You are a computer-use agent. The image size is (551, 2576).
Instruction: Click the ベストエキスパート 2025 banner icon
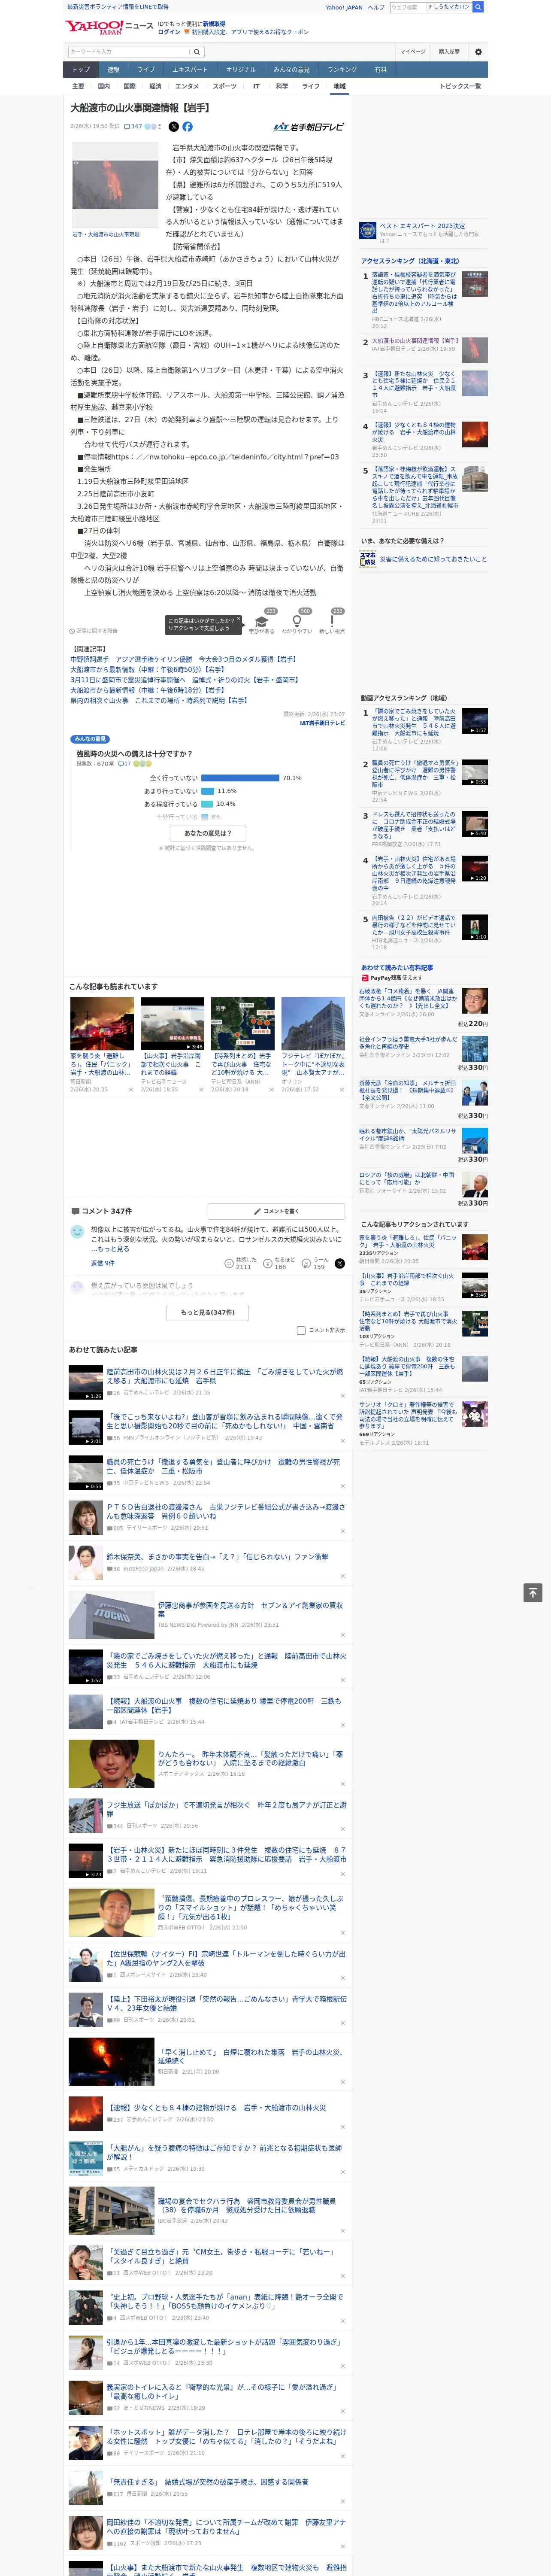point(368,230)
